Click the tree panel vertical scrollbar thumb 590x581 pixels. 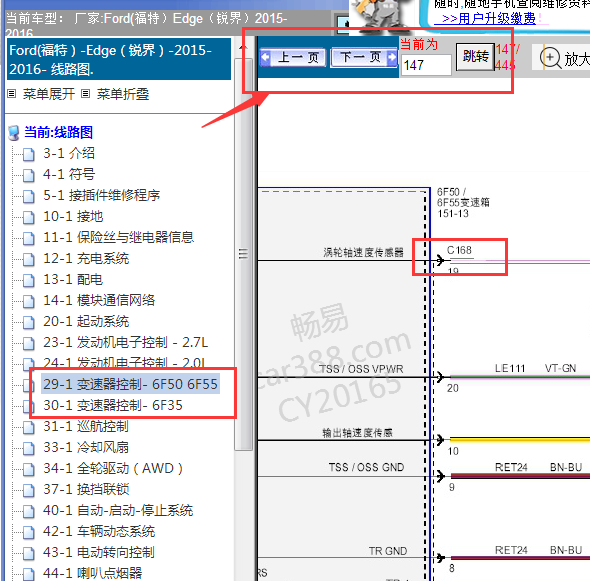(243, 254)
